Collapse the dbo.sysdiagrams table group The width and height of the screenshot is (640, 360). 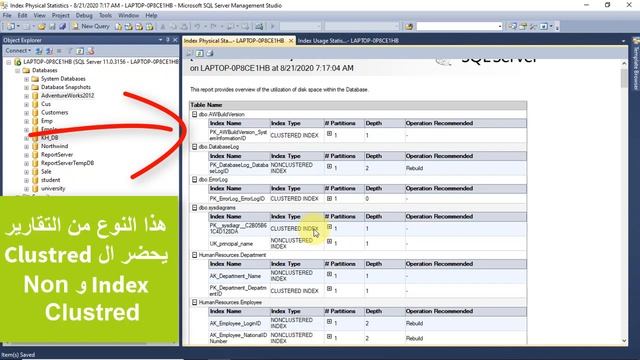(x=195, y=208)
